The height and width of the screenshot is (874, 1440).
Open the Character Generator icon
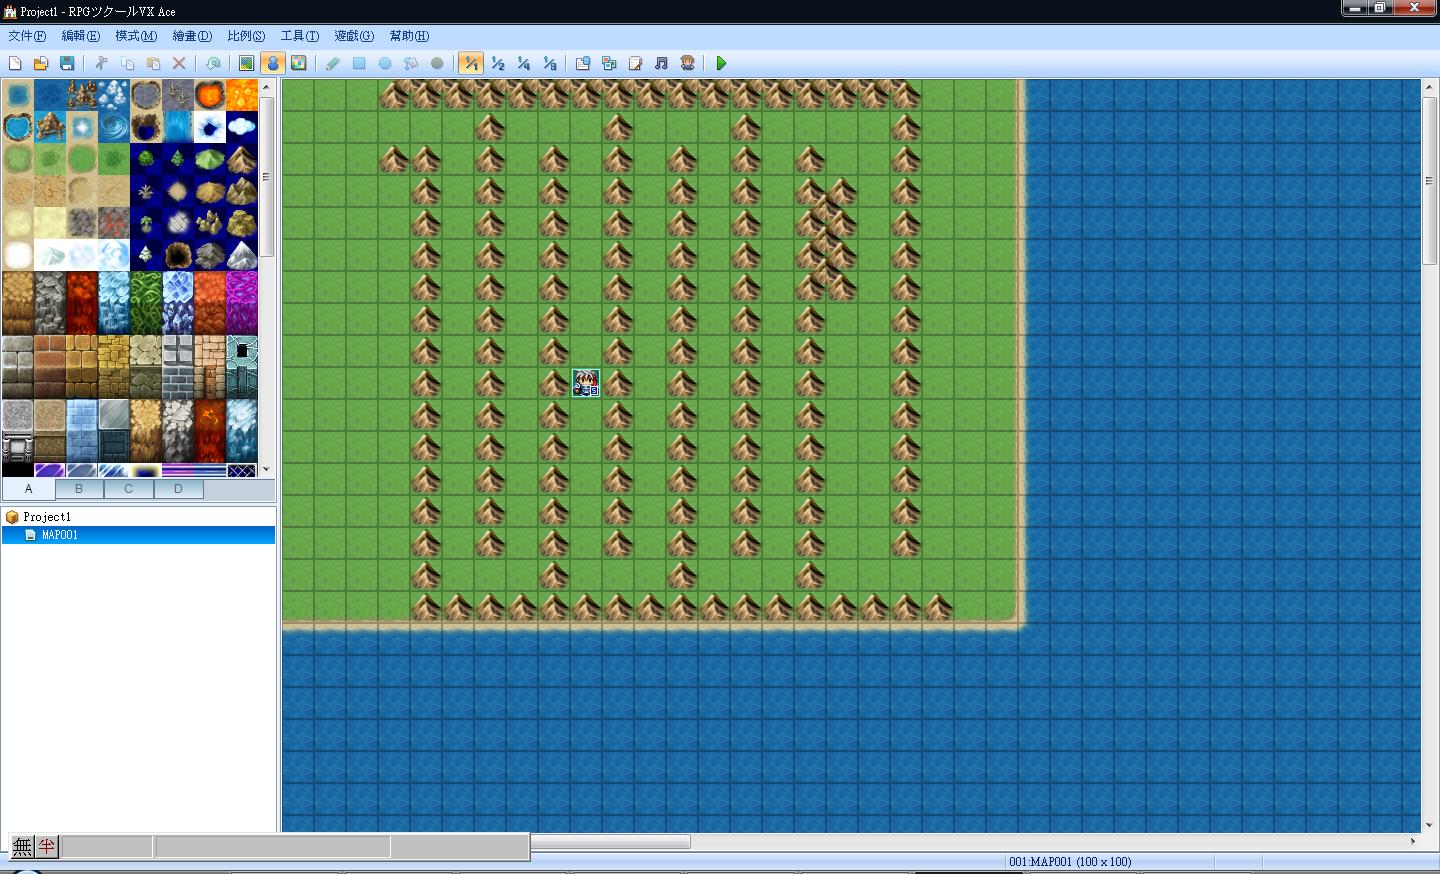coord(687,63)
